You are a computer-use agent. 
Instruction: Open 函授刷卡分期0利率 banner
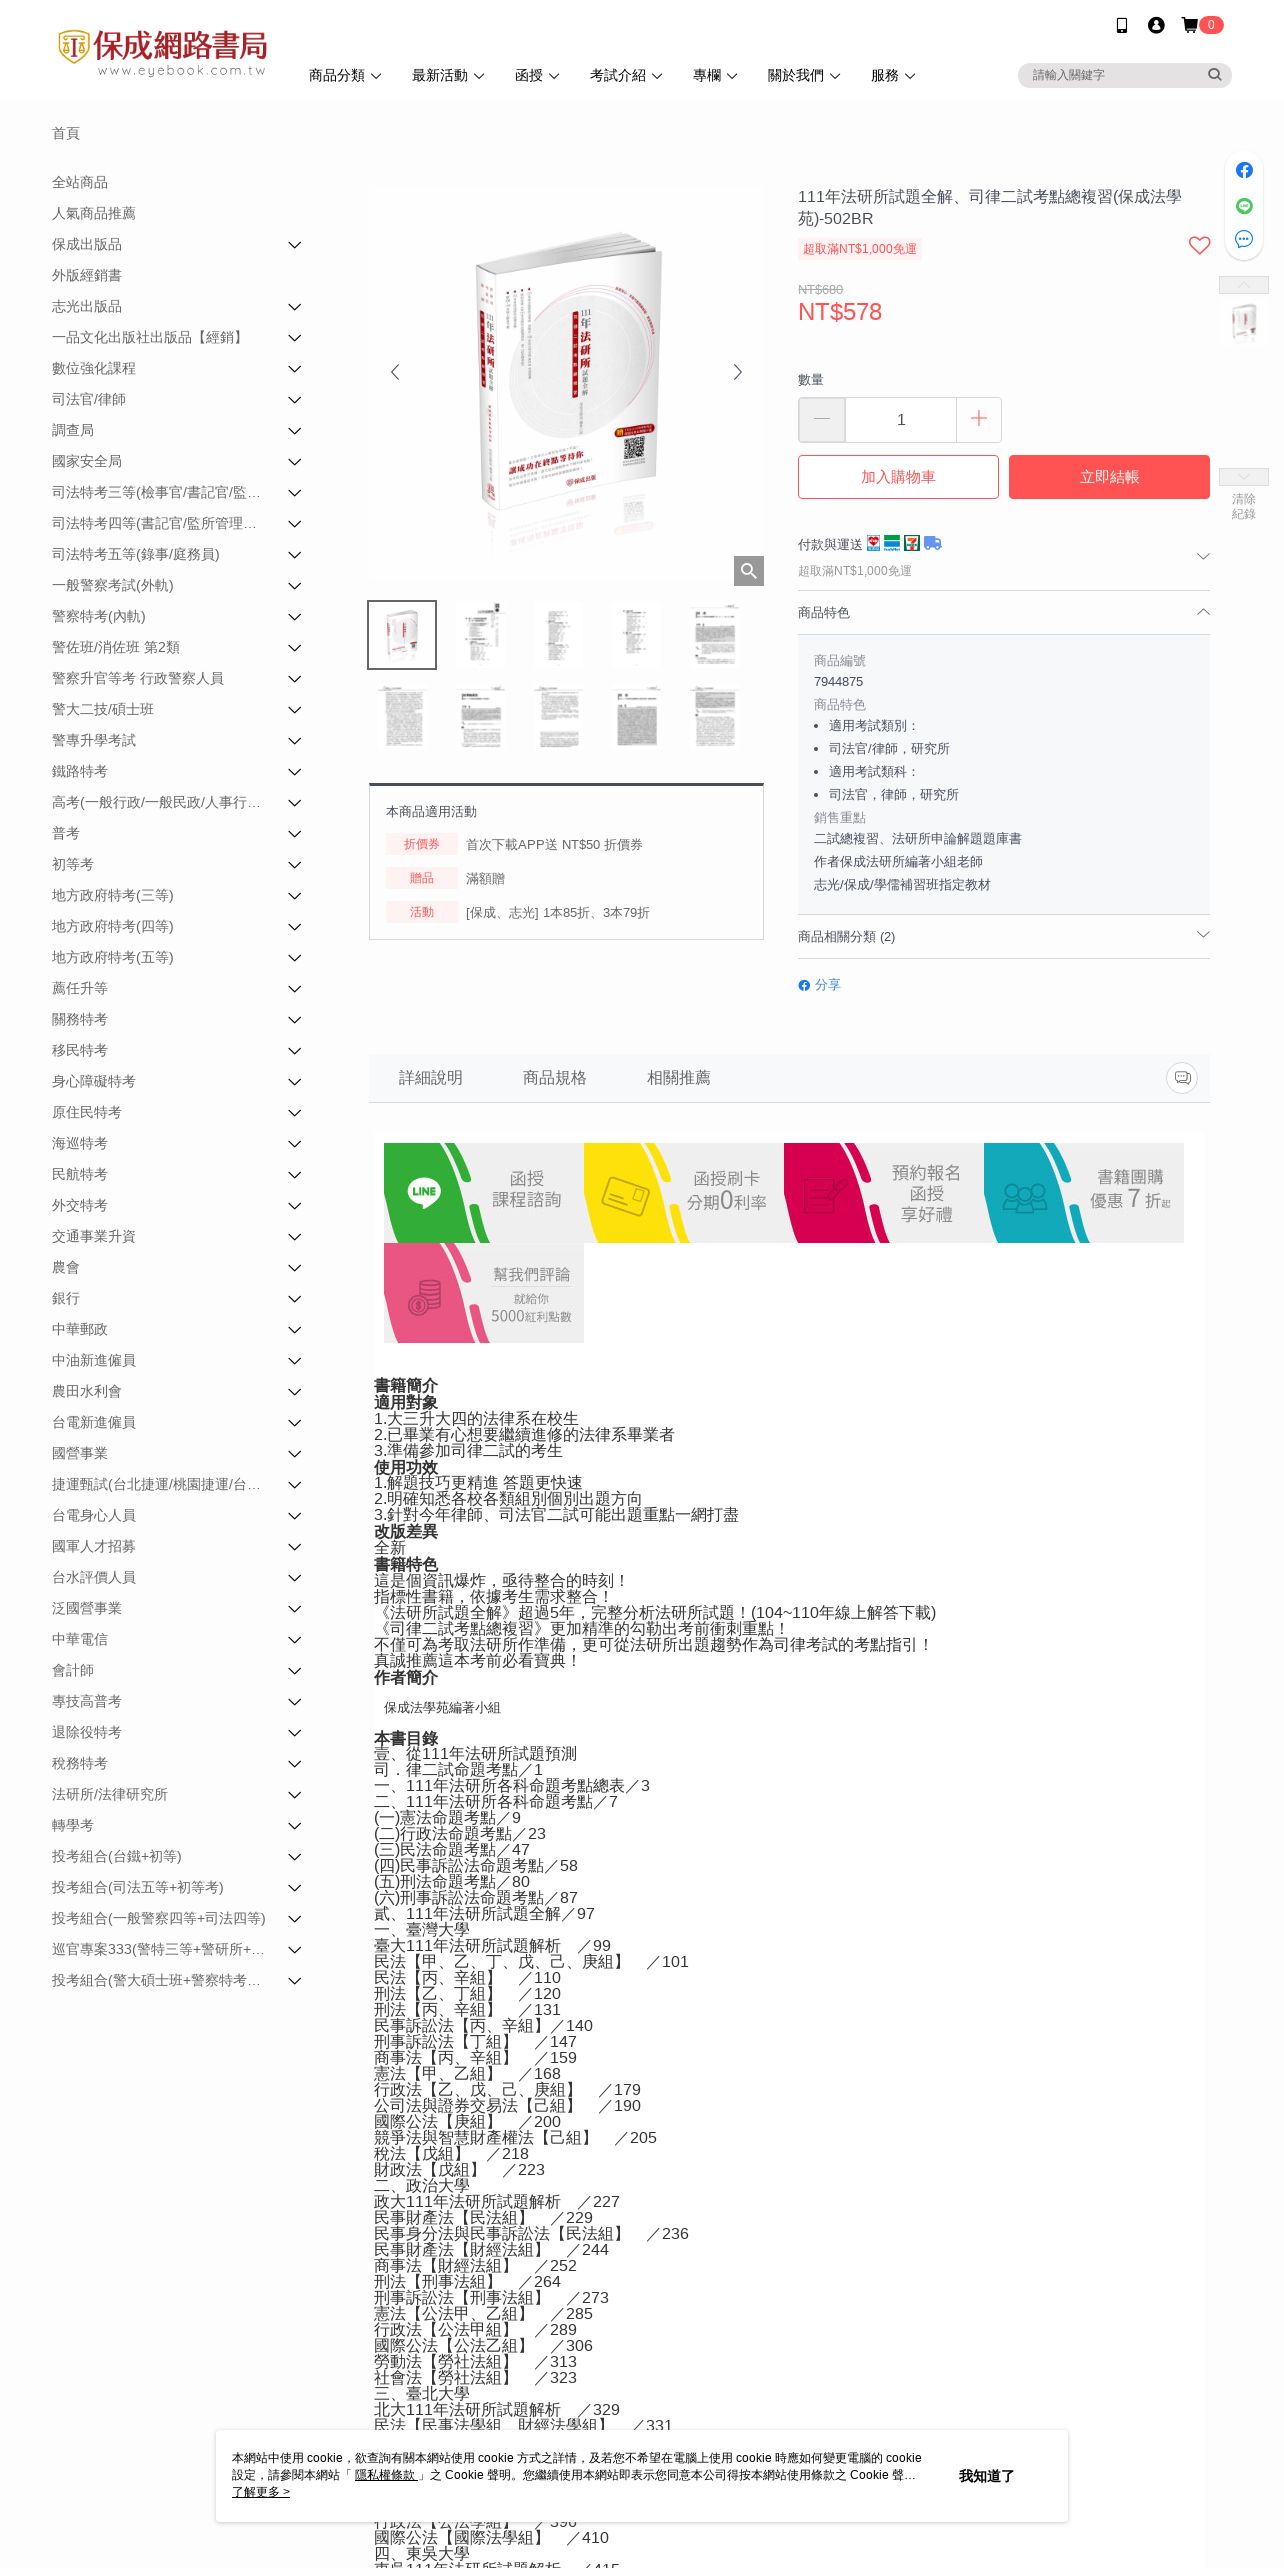coord(684,1193)
